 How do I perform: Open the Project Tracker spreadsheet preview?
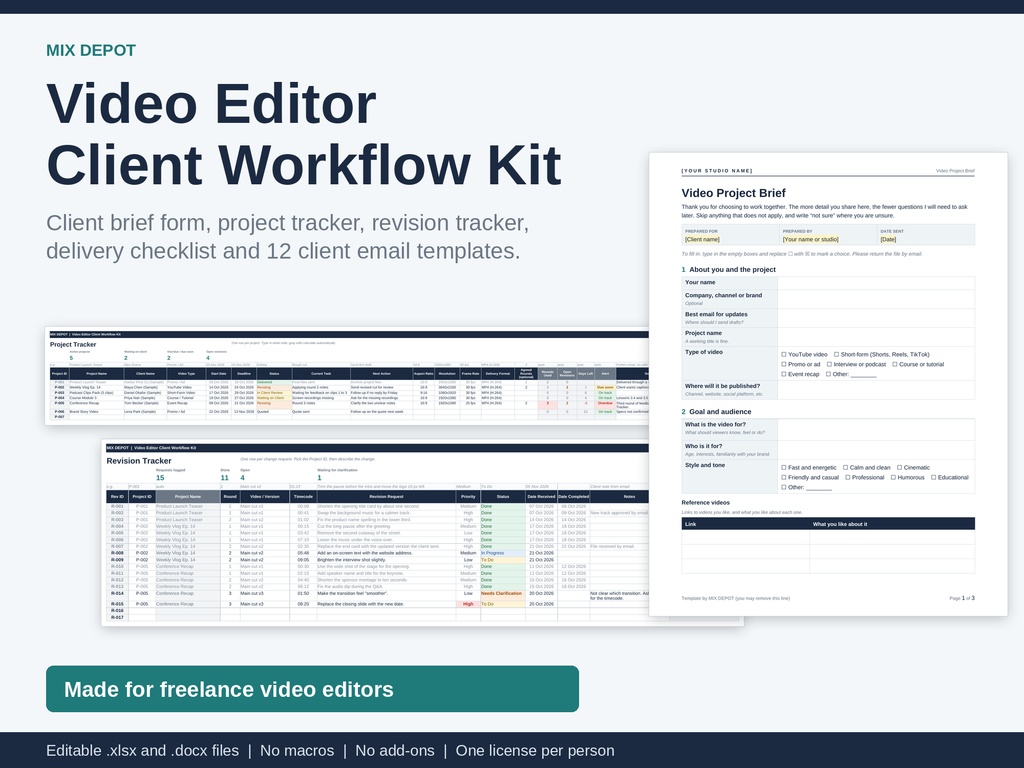[x=347, y=376]
